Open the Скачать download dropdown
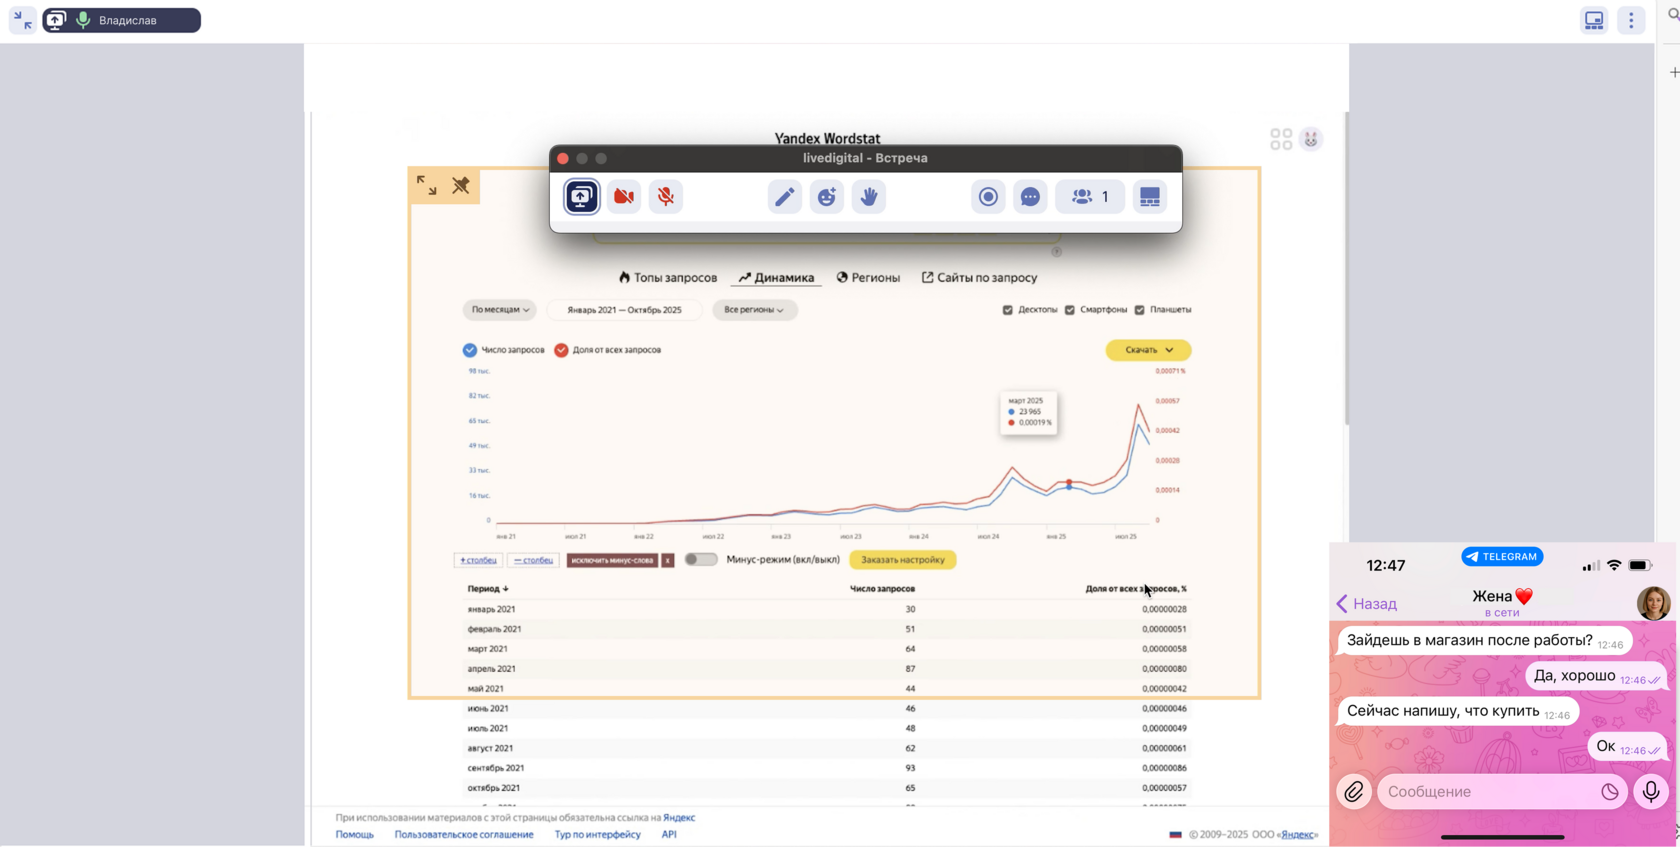Screen dimensions: 1680x847 [x=1148, y=350]
